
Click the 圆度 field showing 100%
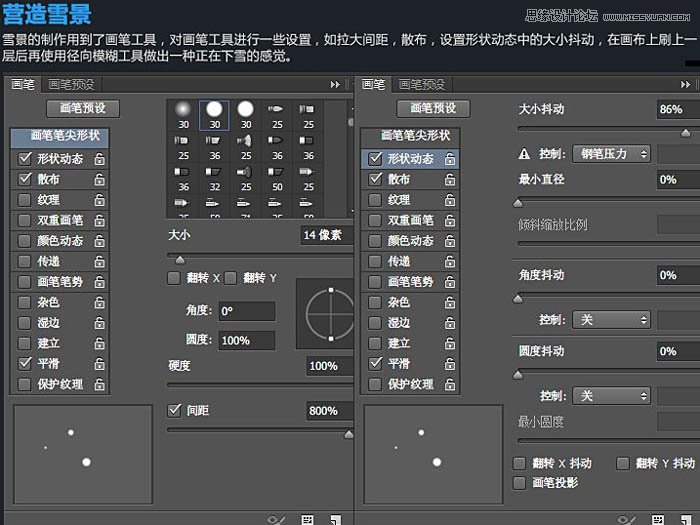[x=246, y=341]
